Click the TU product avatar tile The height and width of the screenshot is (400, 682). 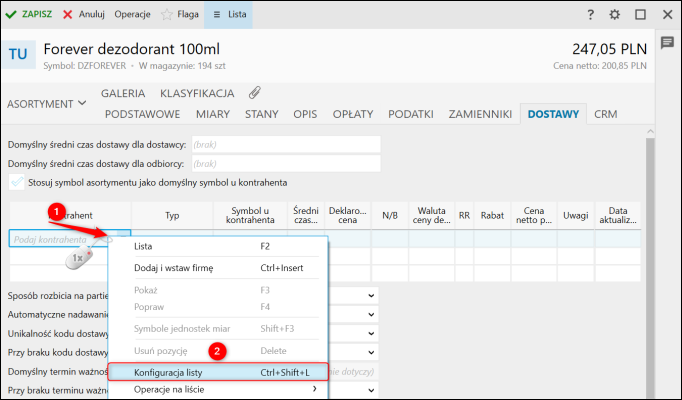pos(18,54)
